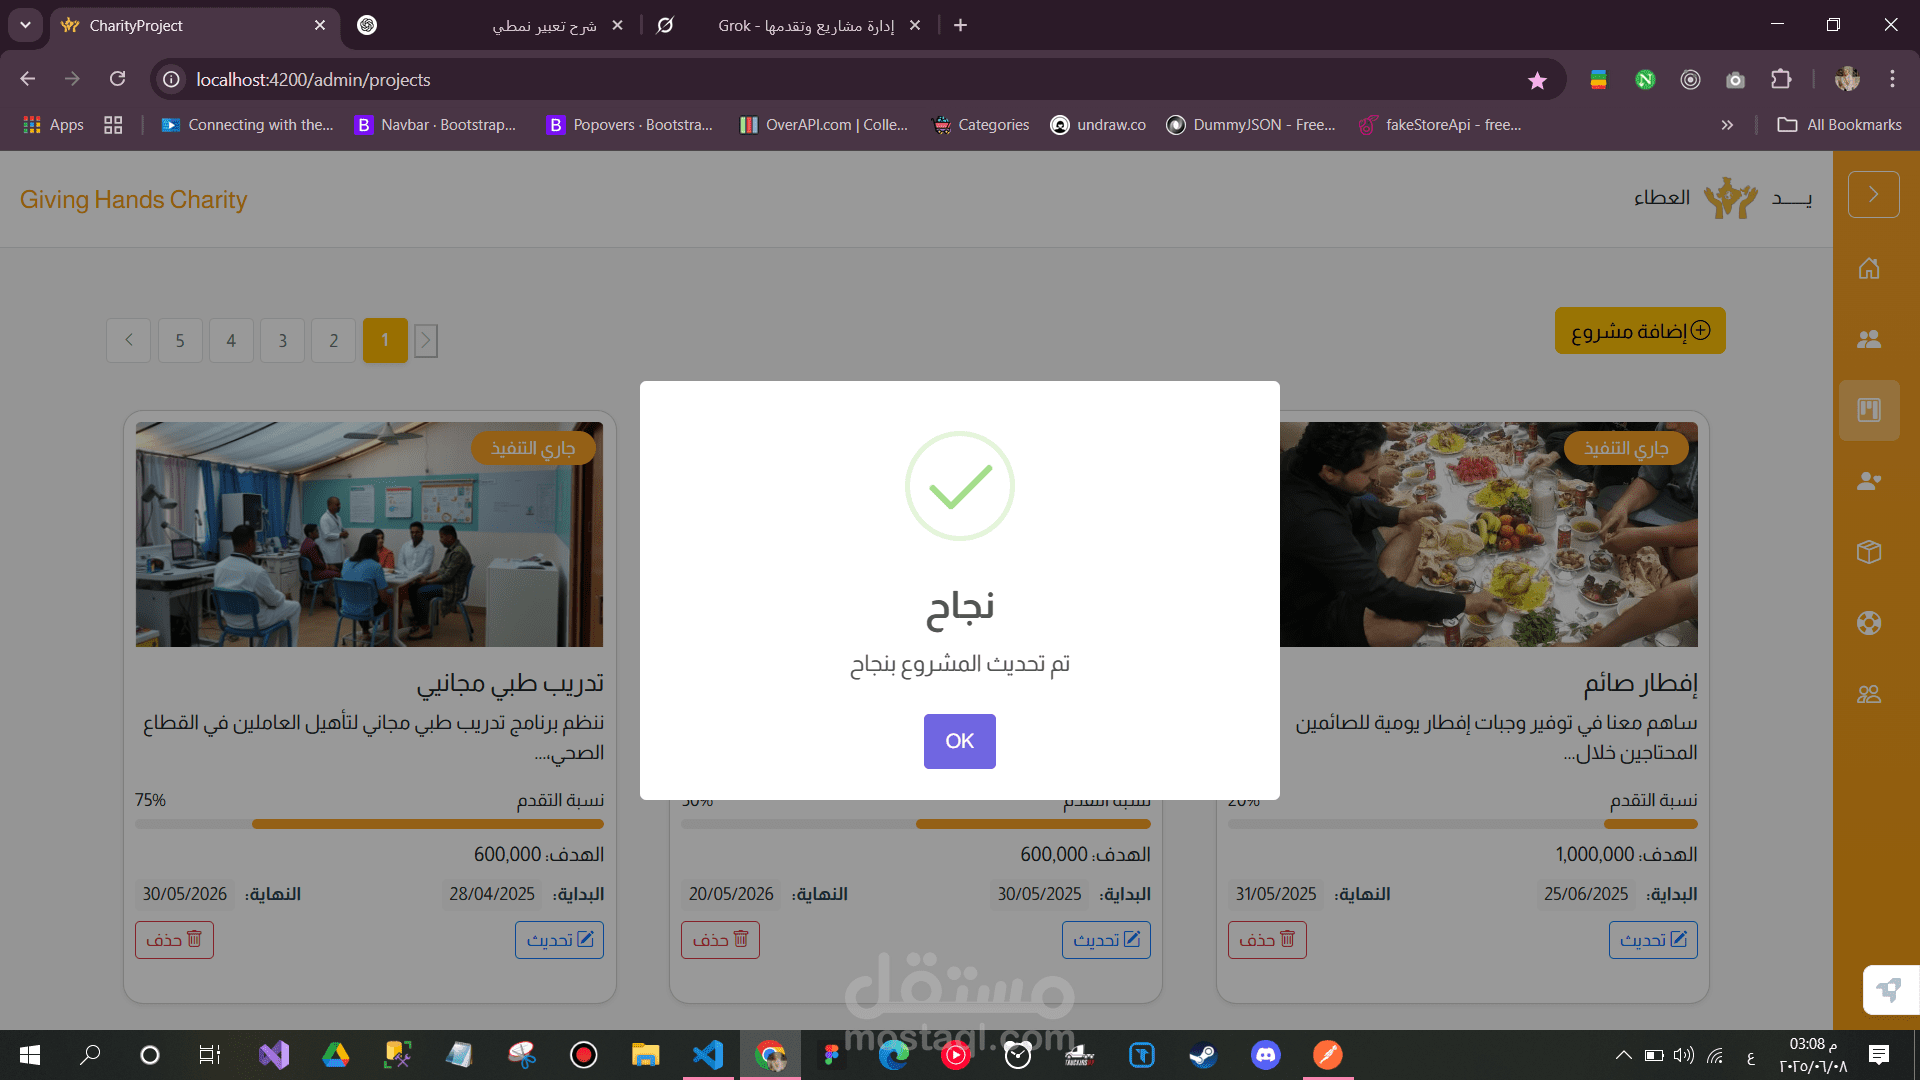Click the medical training project thumbnail
The height and width of the screenshot is (1080, 1920).
point(369,534)
